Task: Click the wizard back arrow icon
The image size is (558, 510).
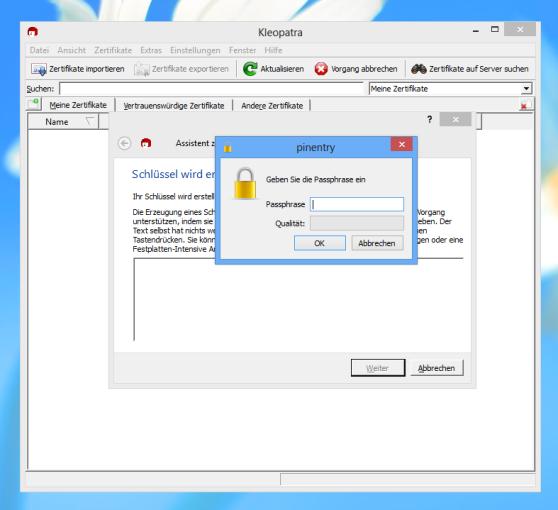Action: point(124,143)
